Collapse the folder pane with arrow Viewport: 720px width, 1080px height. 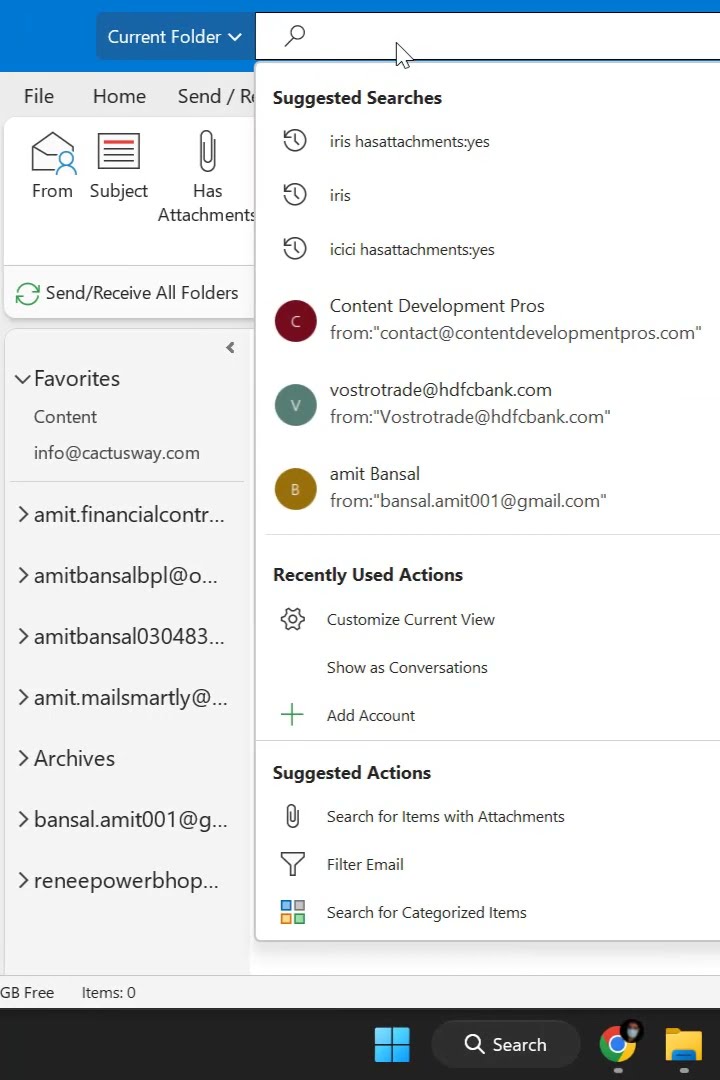(x=230, y=348)
